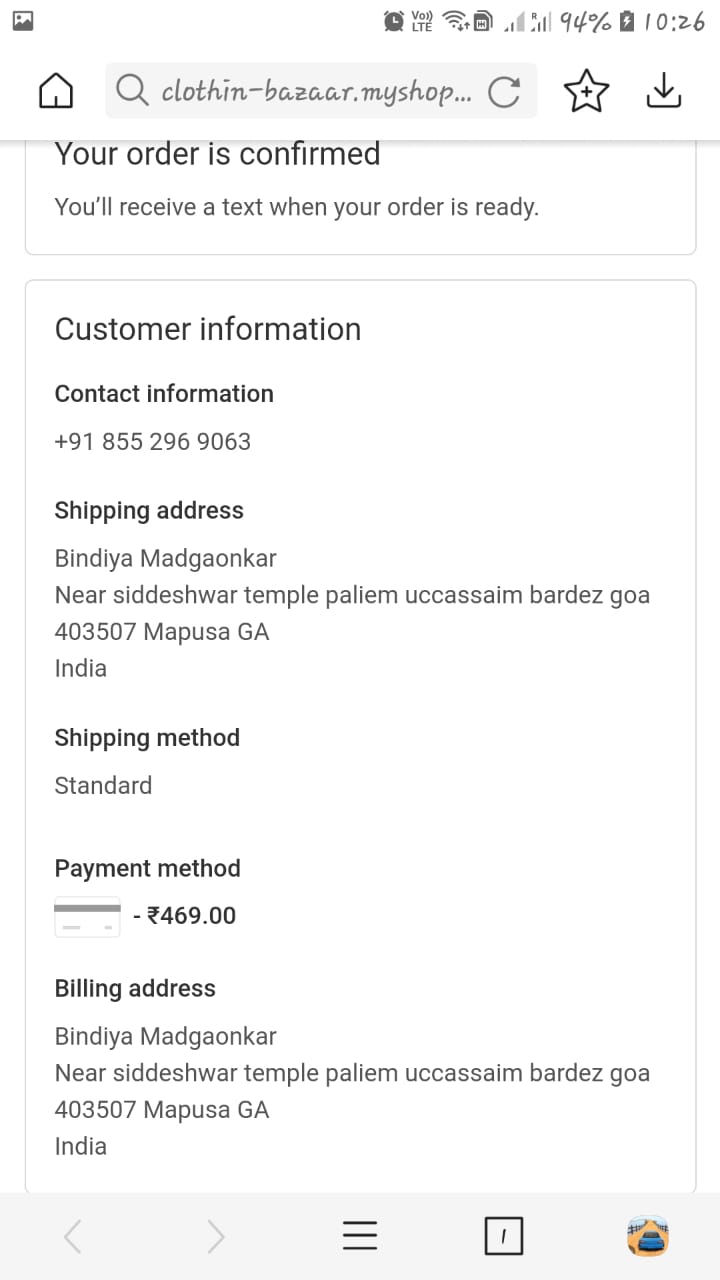
Task: Go forward using the right arrow
Action: pos(216,1237)
